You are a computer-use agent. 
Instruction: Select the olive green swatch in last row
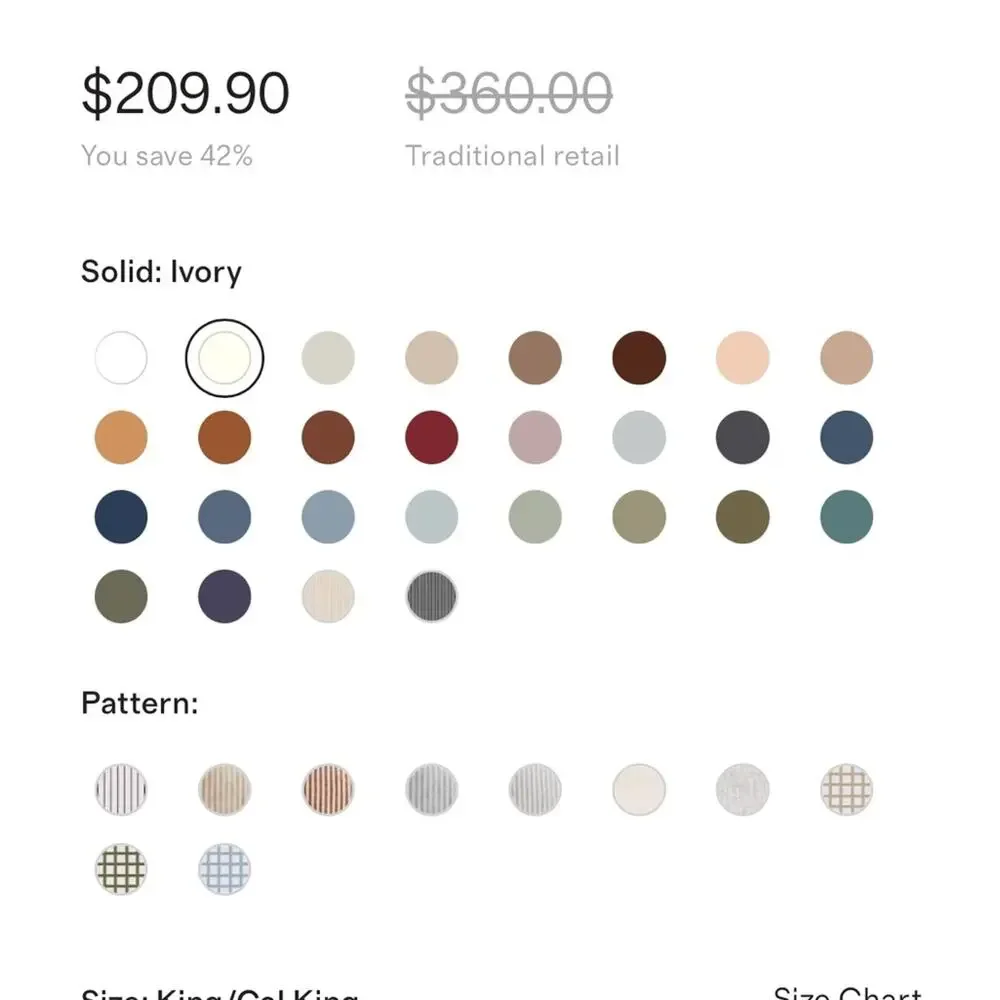click(x=121, y=596)
